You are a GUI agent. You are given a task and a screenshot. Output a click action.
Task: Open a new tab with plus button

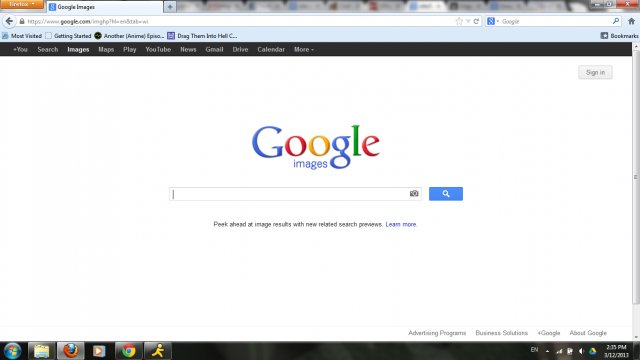coord(170,7)
